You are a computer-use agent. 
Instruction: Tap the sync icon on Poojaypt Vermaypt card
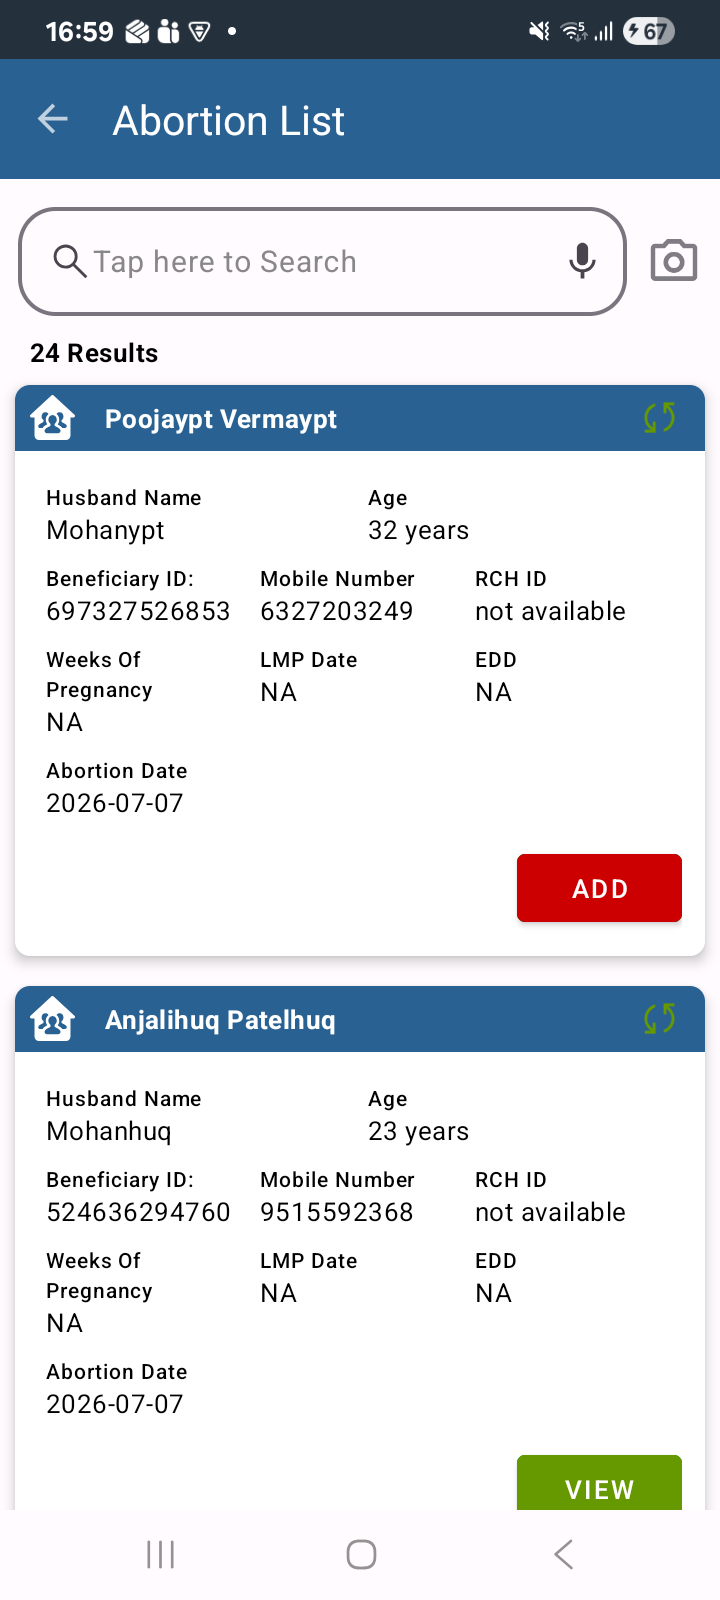coord(660,418)
